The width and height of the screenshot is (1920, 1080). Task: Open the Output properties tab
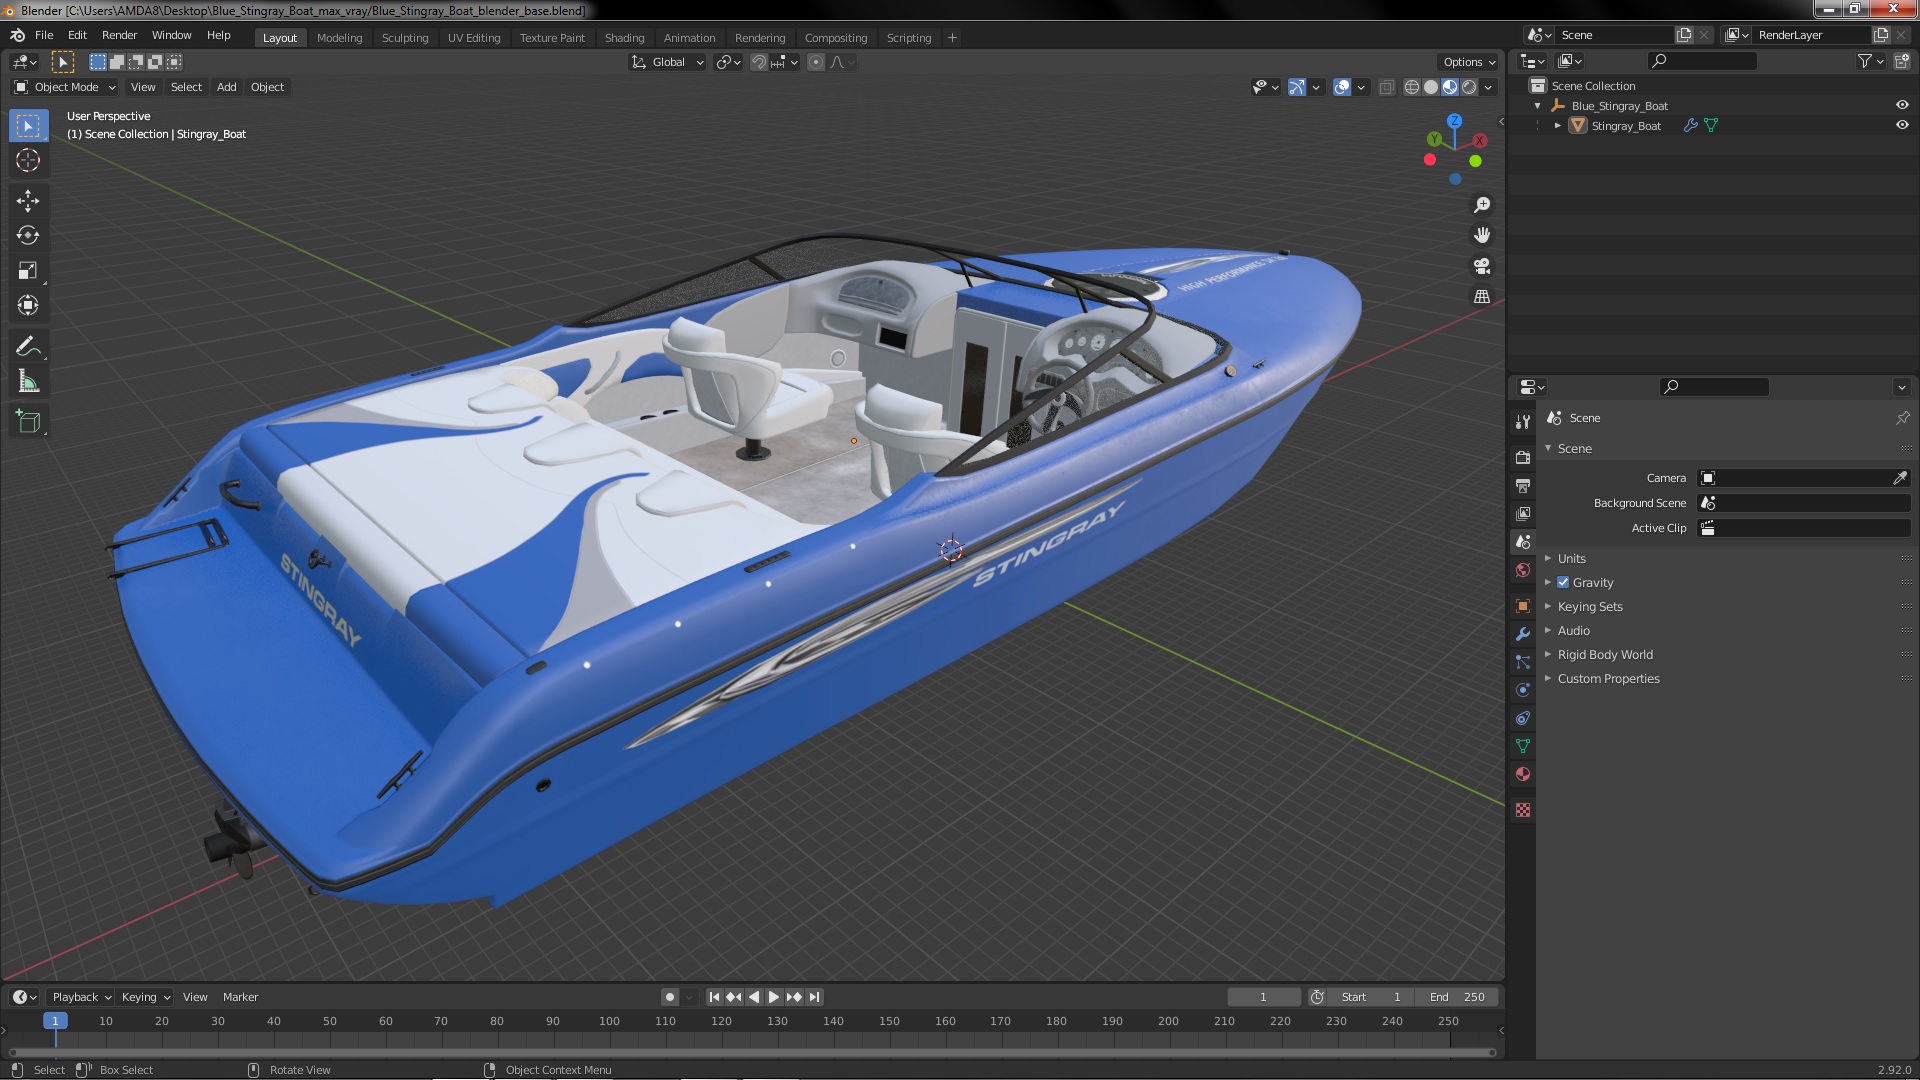[1523, 485]
